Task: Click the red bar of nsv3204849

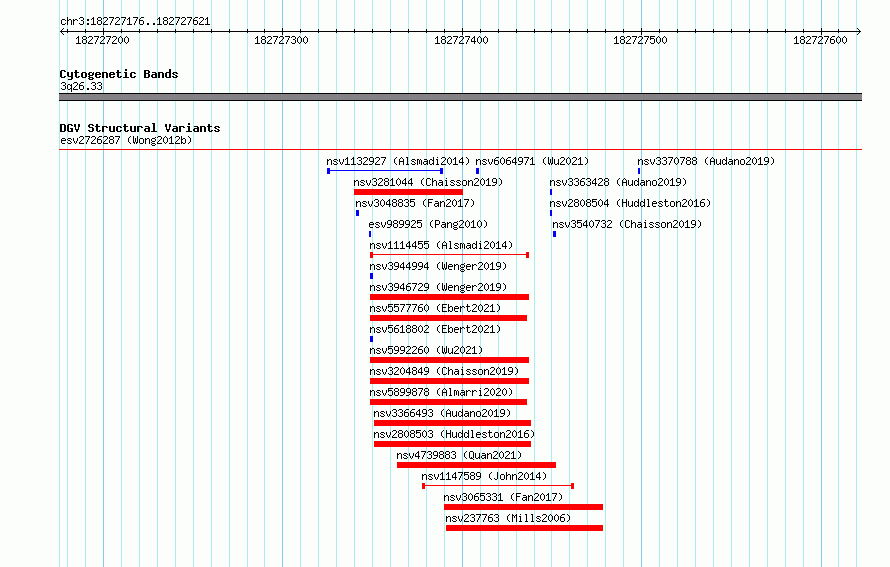Action: [449, 381]
